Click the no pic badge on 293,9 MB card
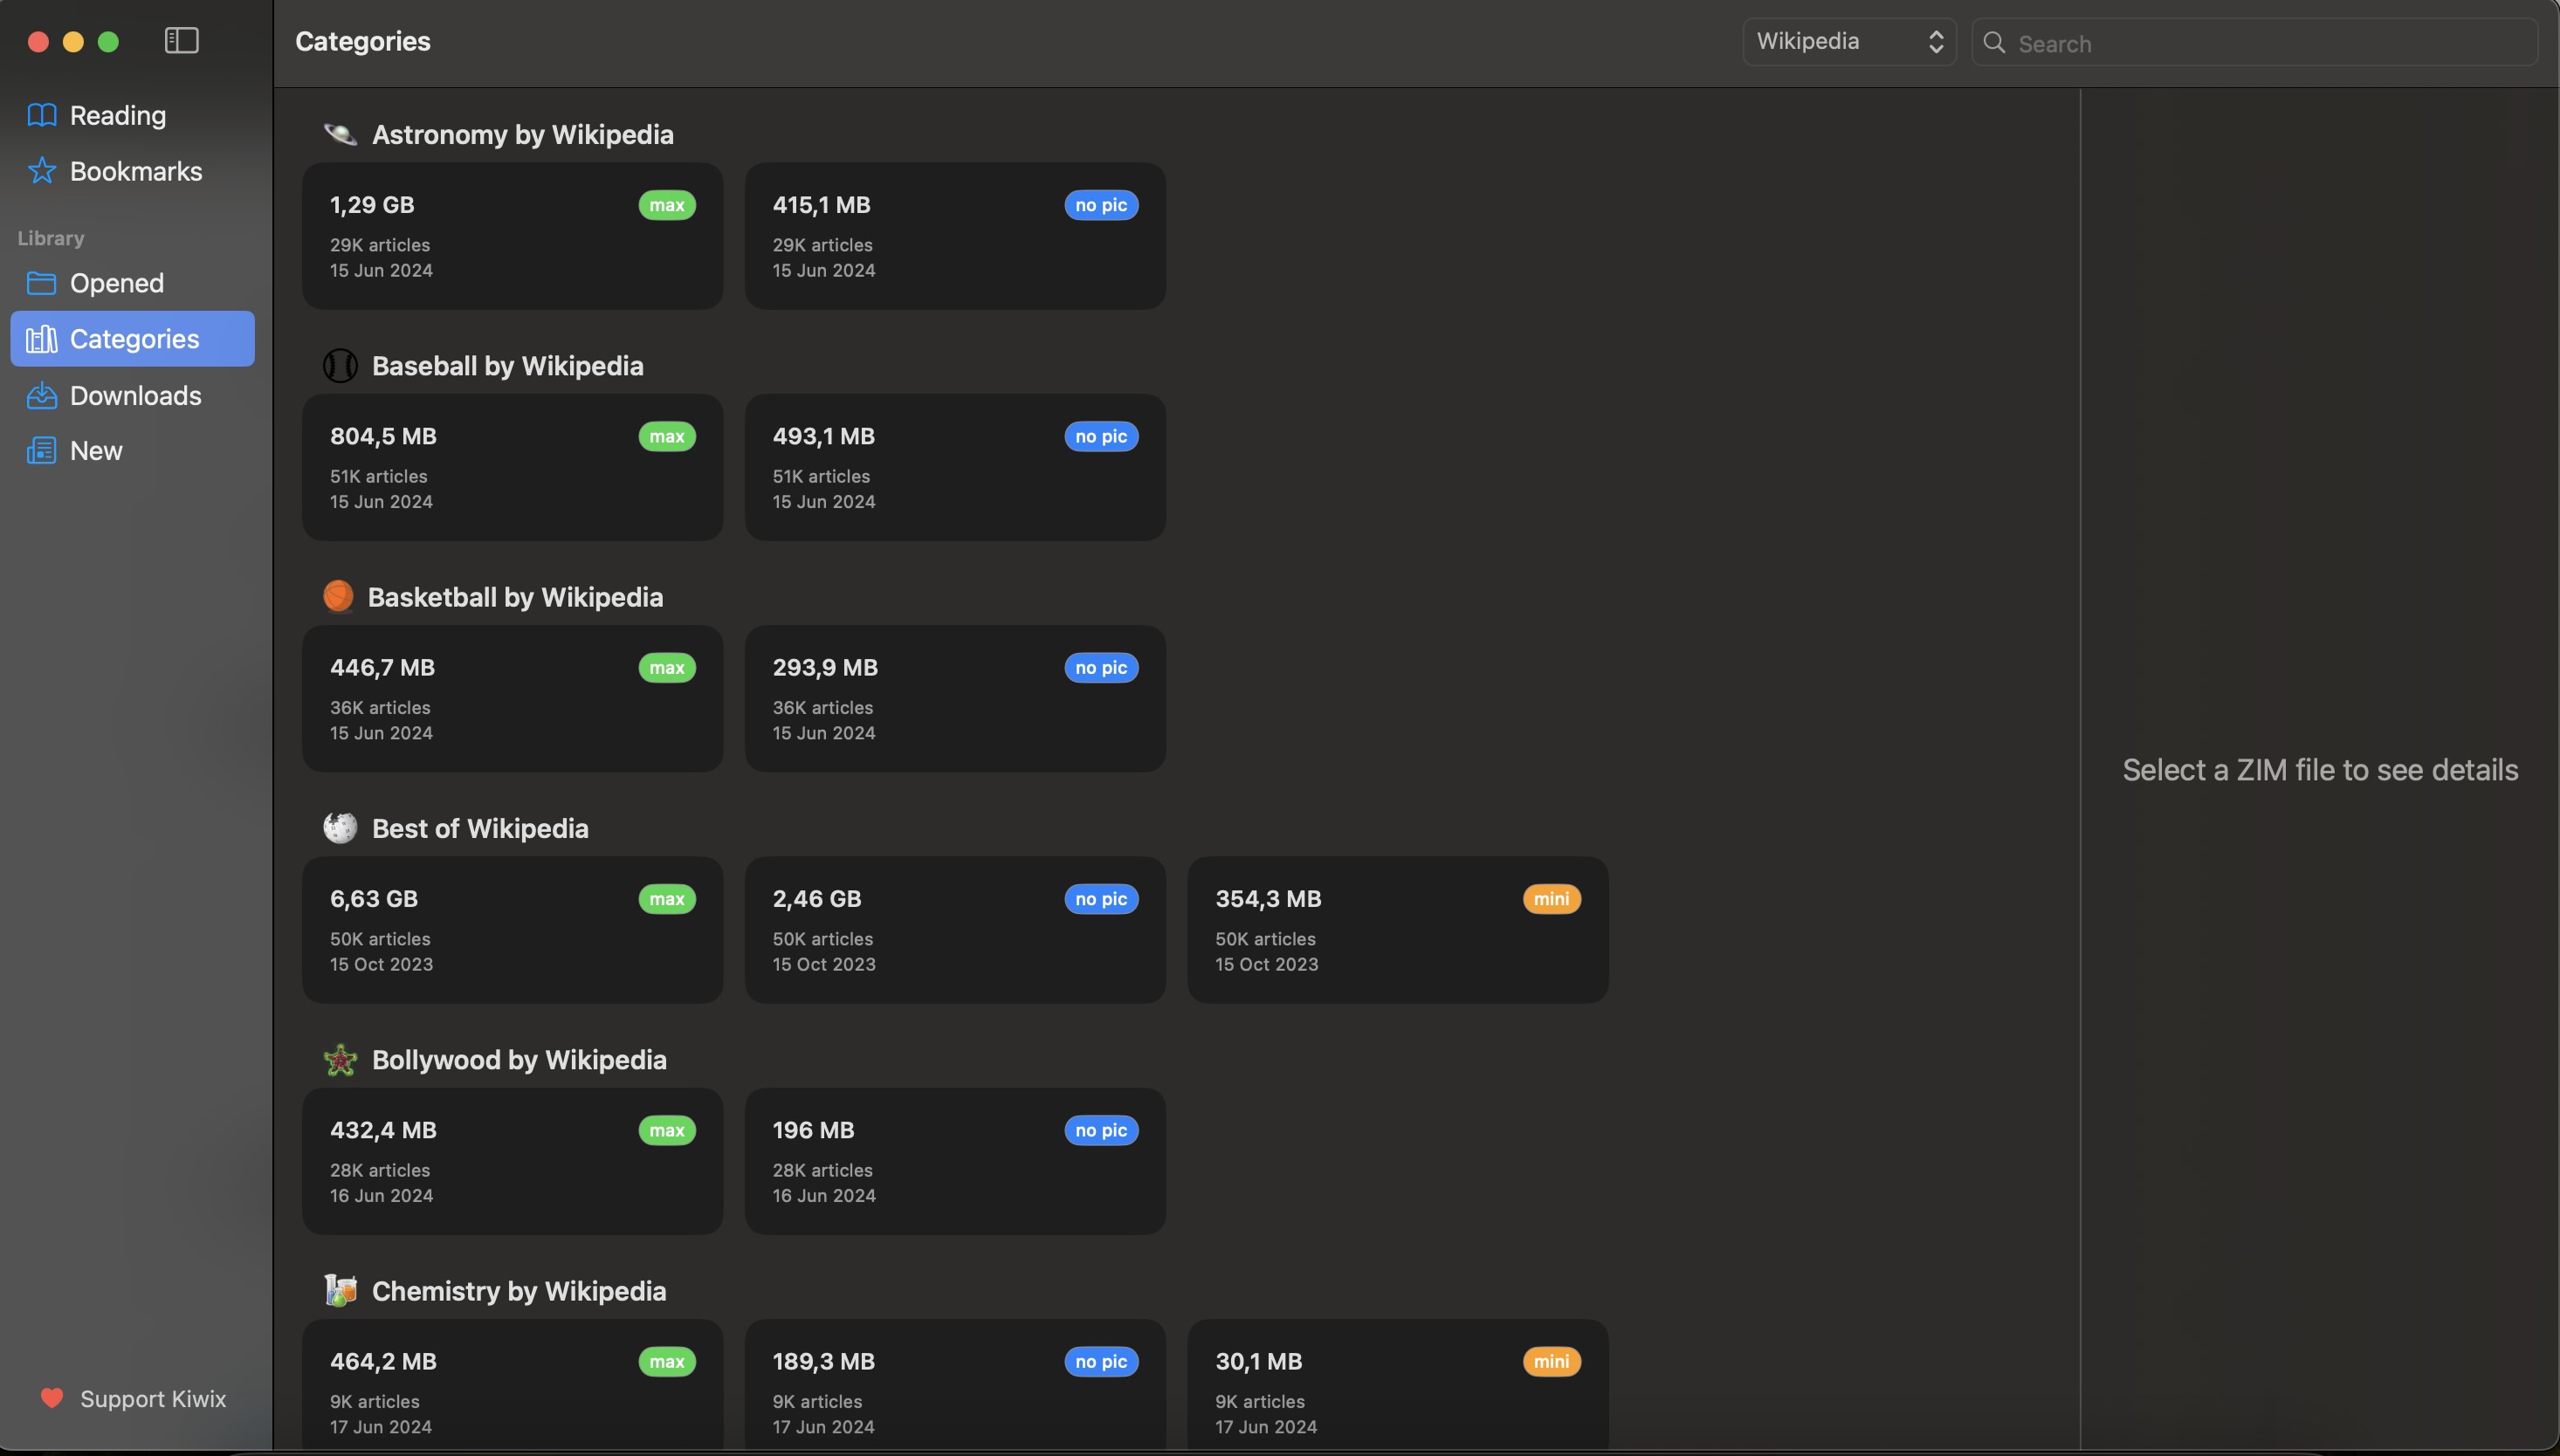2560x1456 pixels. [1101, 667]
